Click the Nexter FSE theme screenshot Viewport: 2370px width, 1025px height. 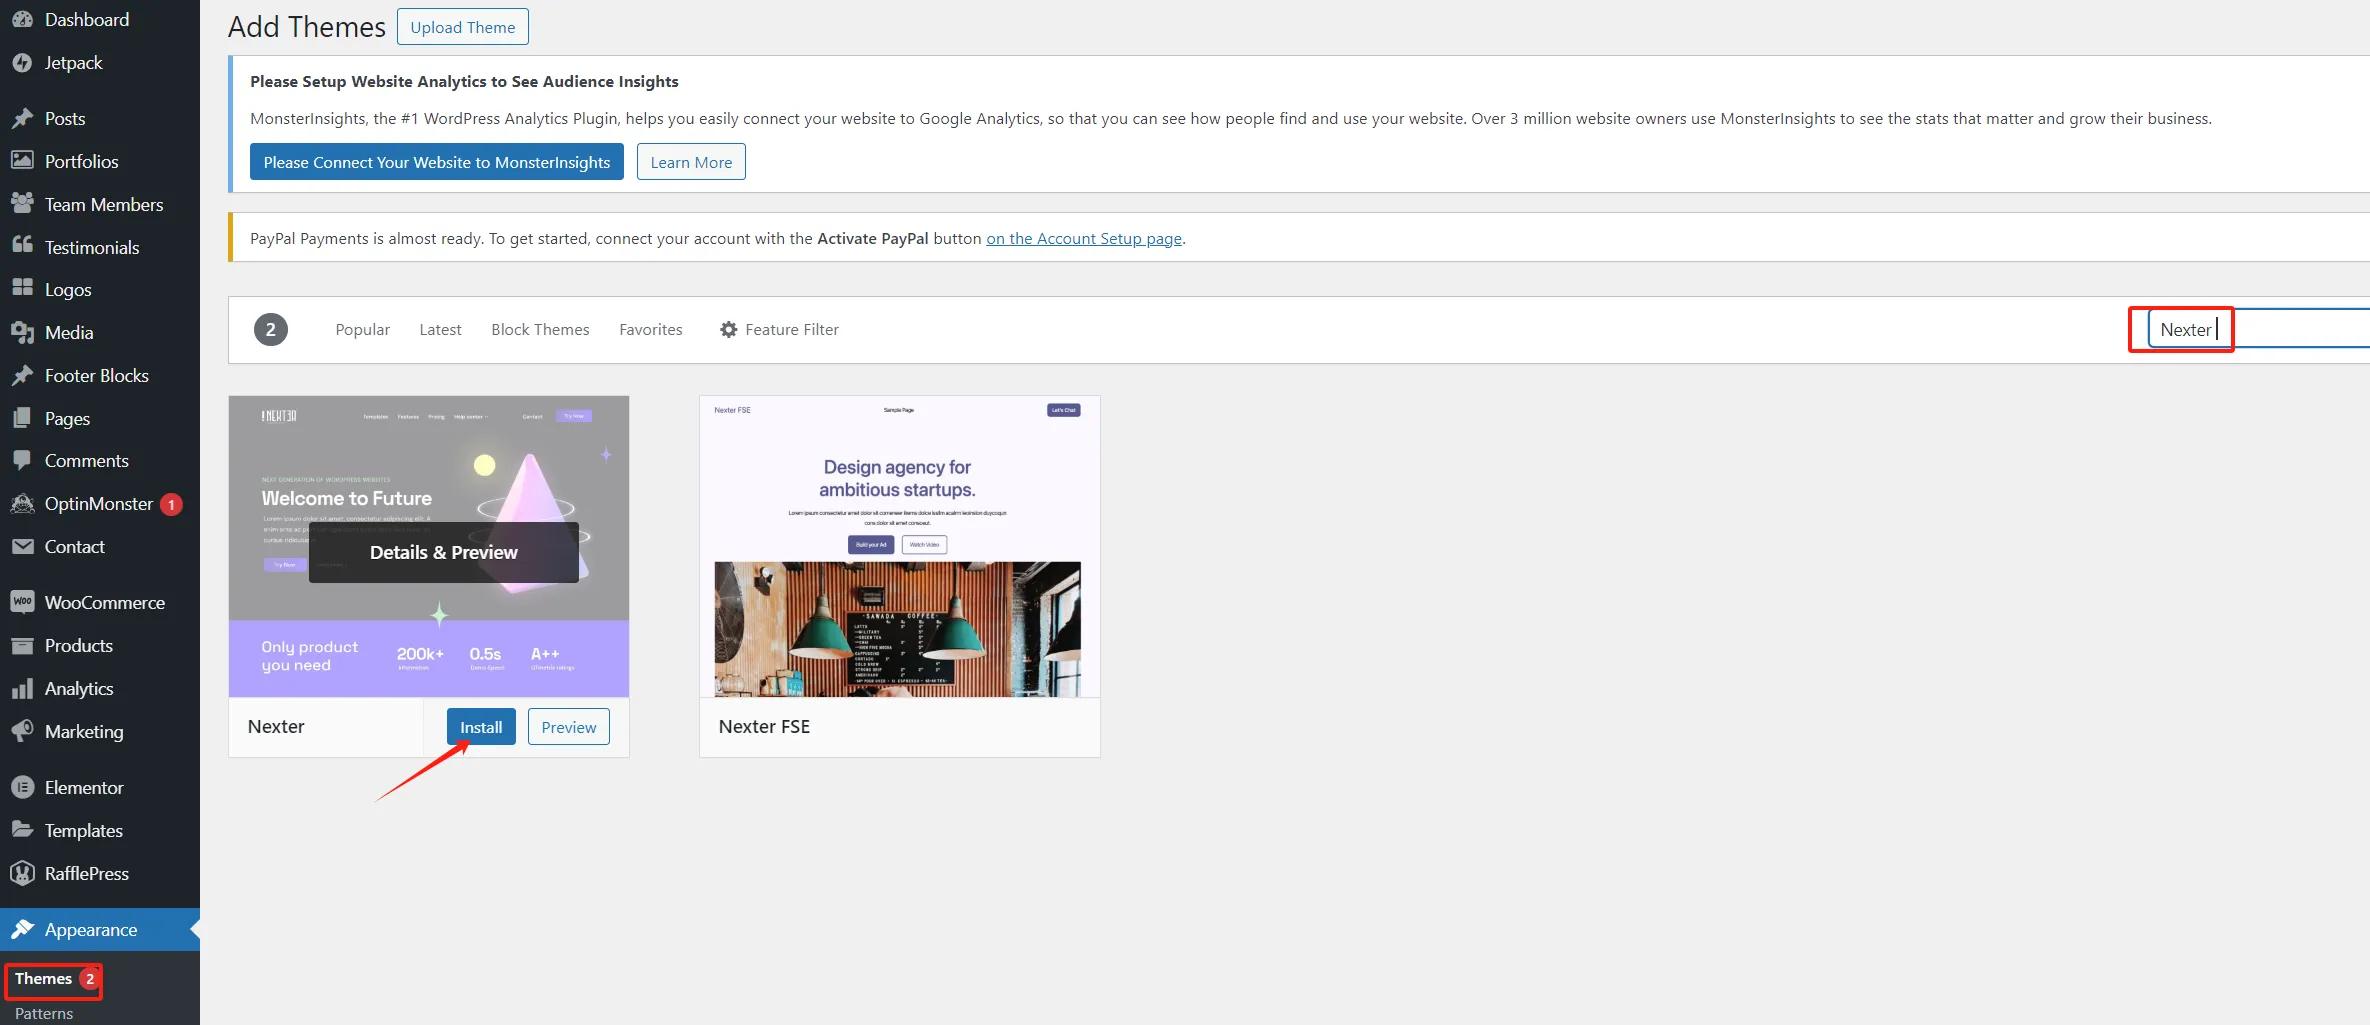coord(899,546)
